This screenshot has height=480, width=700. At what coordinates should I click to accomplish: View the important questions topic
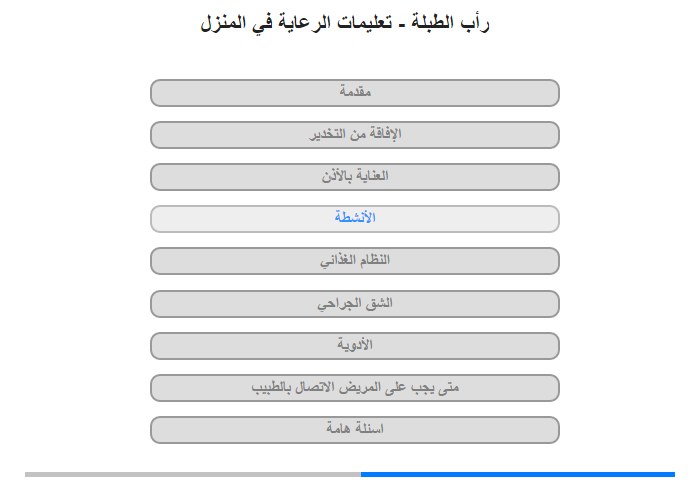click(x=355, y=430)
